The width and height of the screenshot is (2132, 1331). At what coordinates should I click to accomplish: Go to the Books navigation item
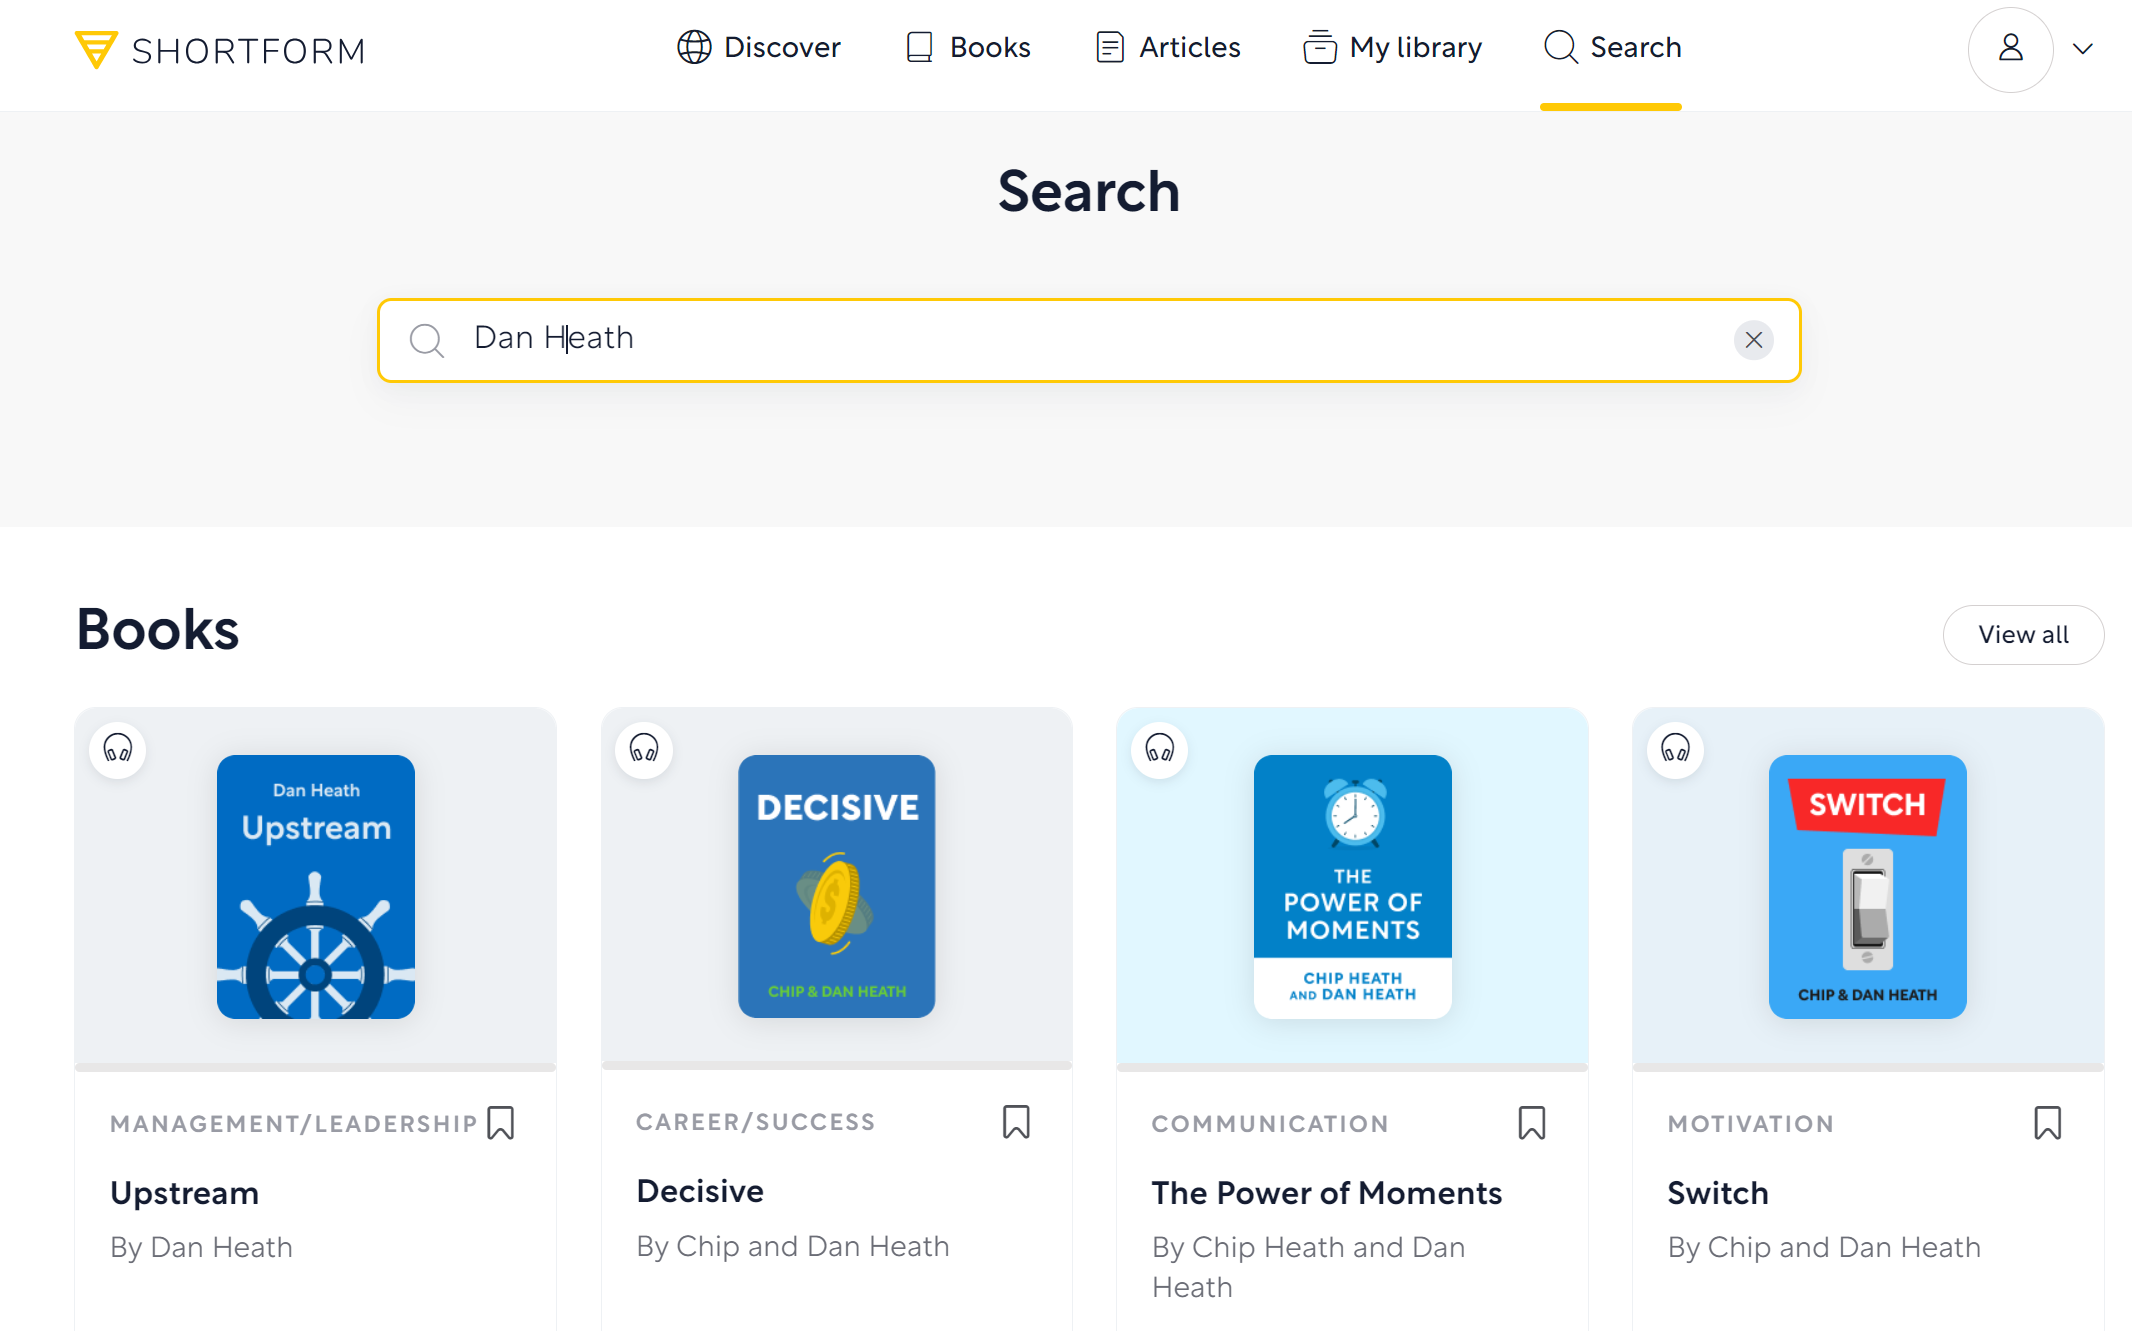tap(968, 47)
